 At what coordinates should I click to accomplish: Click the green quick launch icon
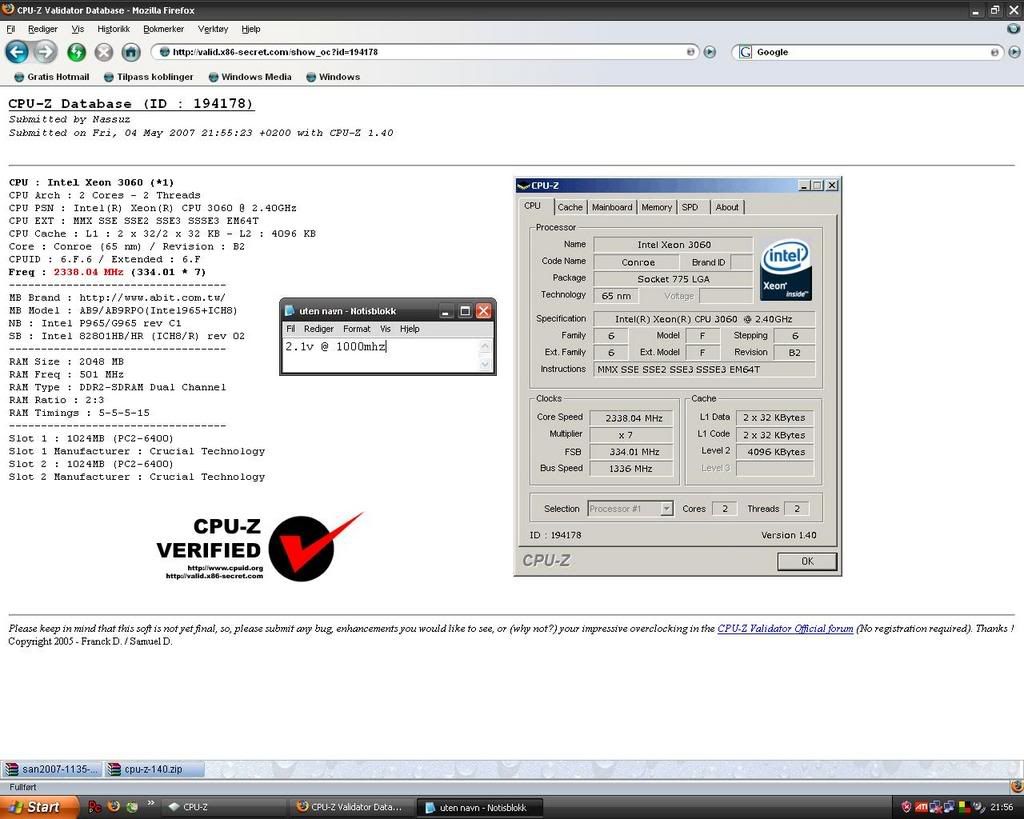(132, 807)
